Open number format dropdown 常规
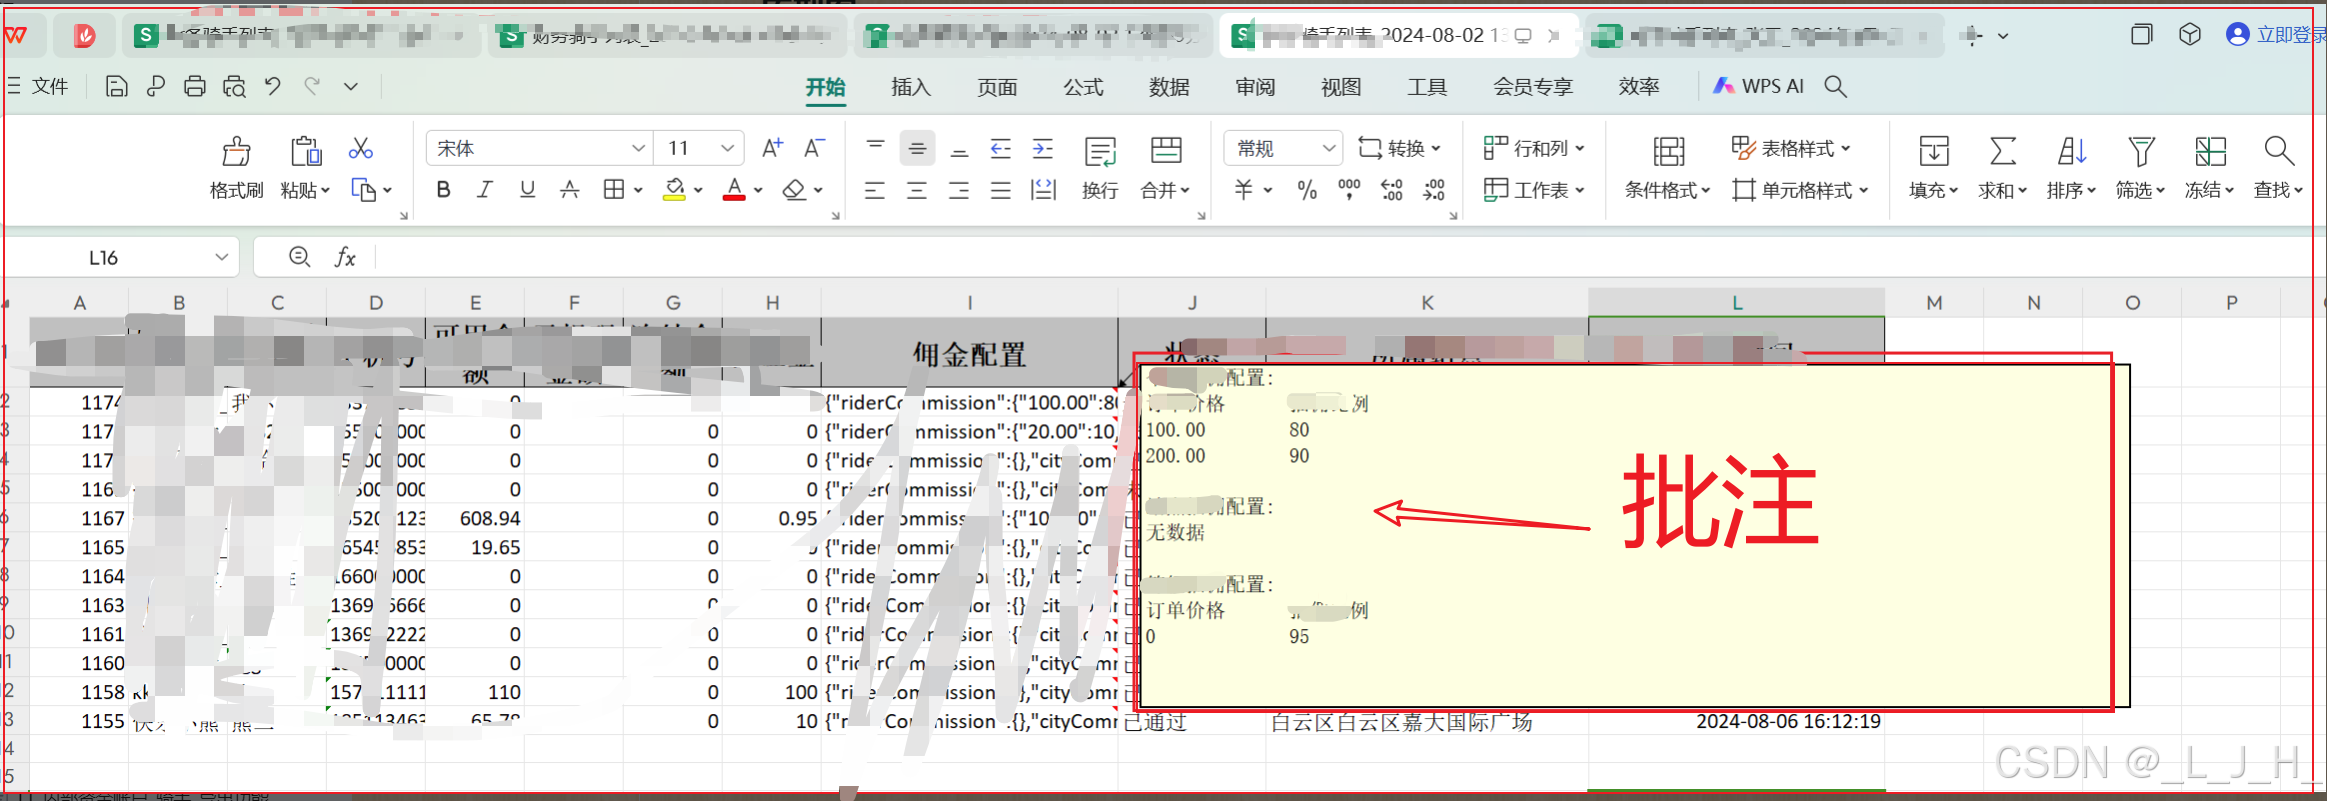The image size is (2327, 801). tap(1283, 148)
